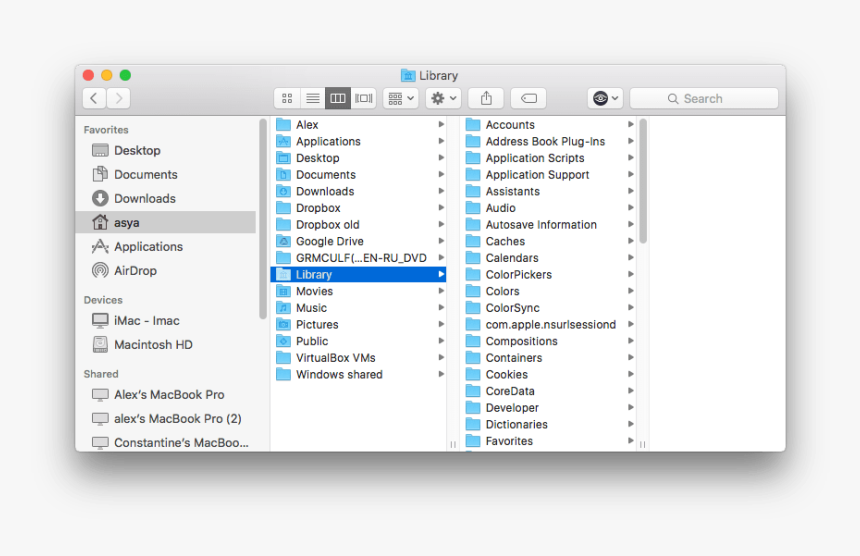Open the item arrangement dropdown
The height and width of the screenshot is (556, 860).
click(401, 98)
